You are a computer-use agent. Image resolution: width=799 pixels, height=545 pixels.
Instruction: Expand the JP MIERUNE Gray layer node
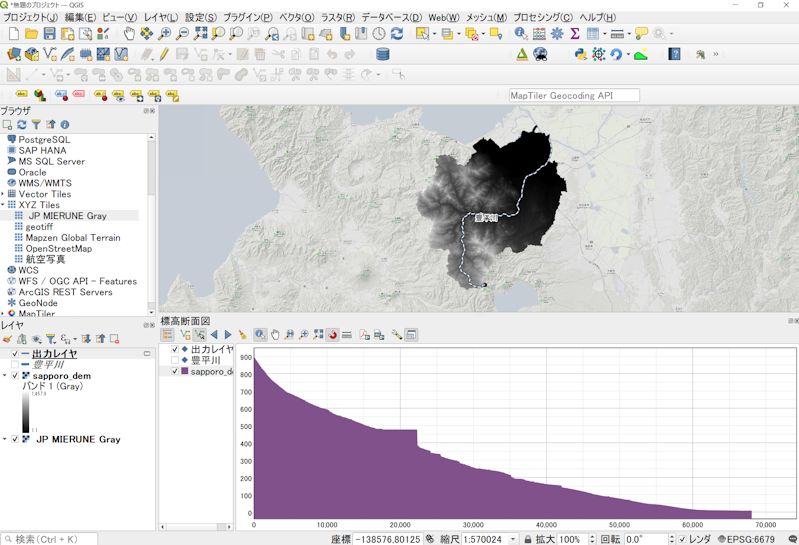[x=5, y=439]
